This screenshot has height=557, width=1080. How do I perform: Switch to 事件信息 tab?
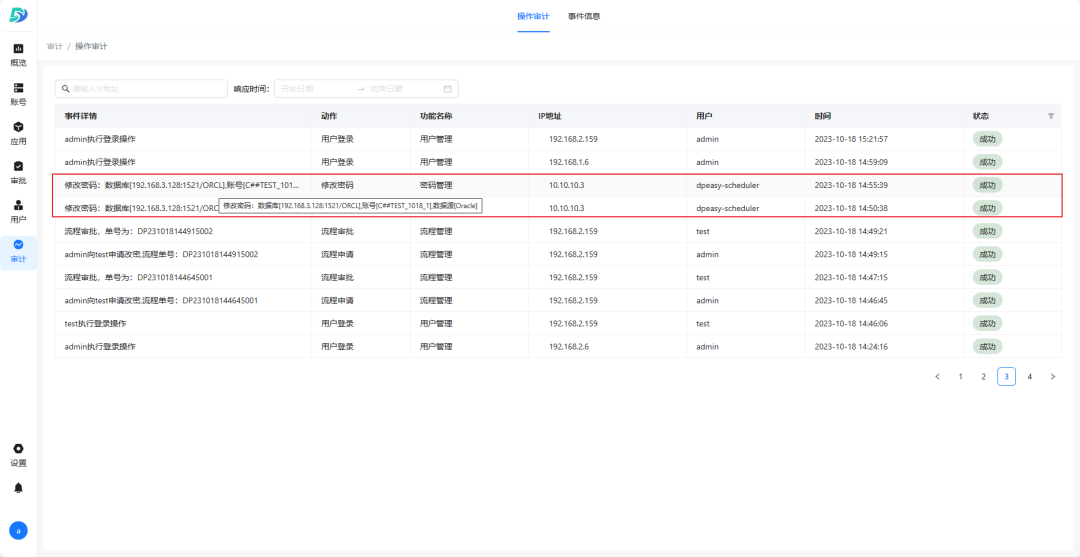point(584,16)
